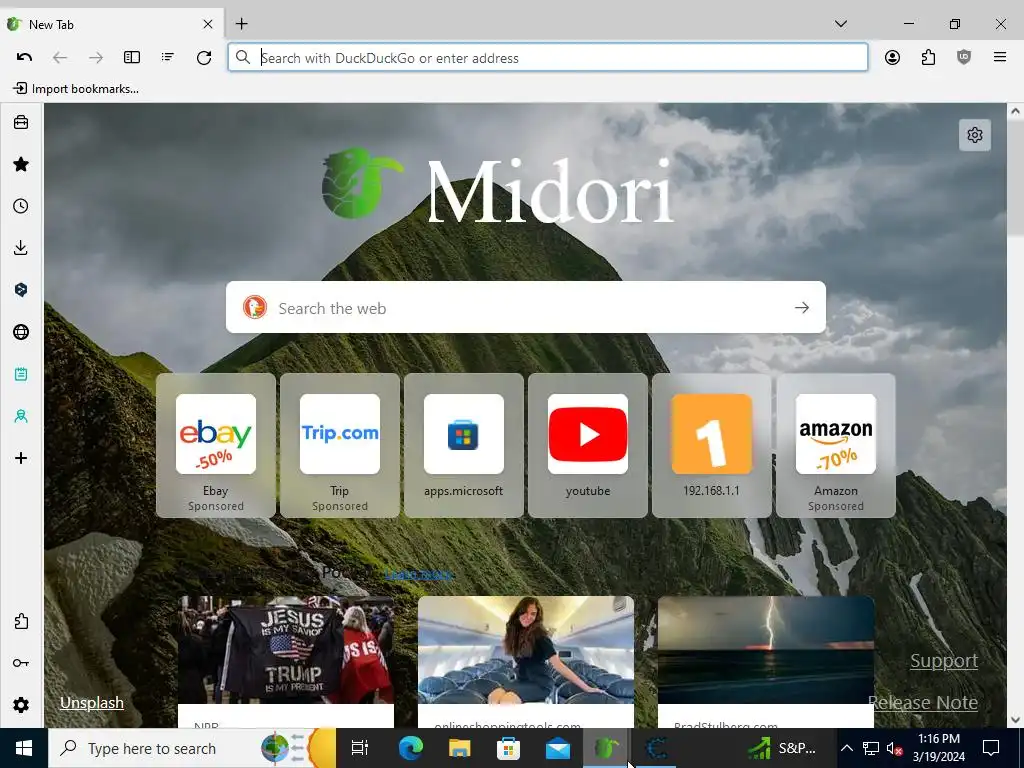Open new tab page customize gear
The height and width of the screenshot is (768, 1024).
tap(975, 135)
